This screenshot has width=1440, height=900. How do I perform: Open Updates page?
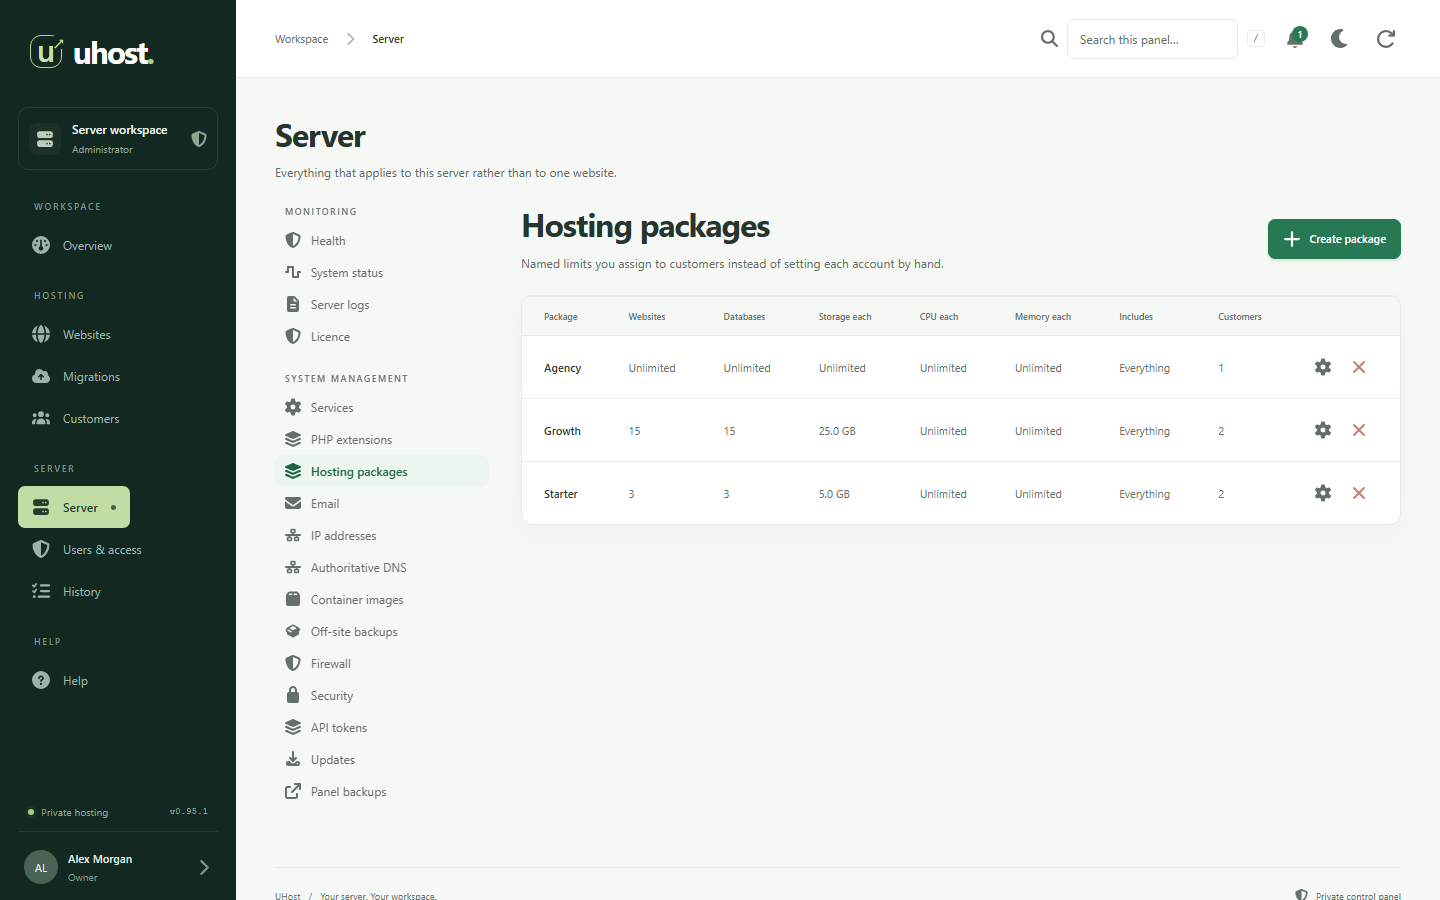(x=382, y=760)
